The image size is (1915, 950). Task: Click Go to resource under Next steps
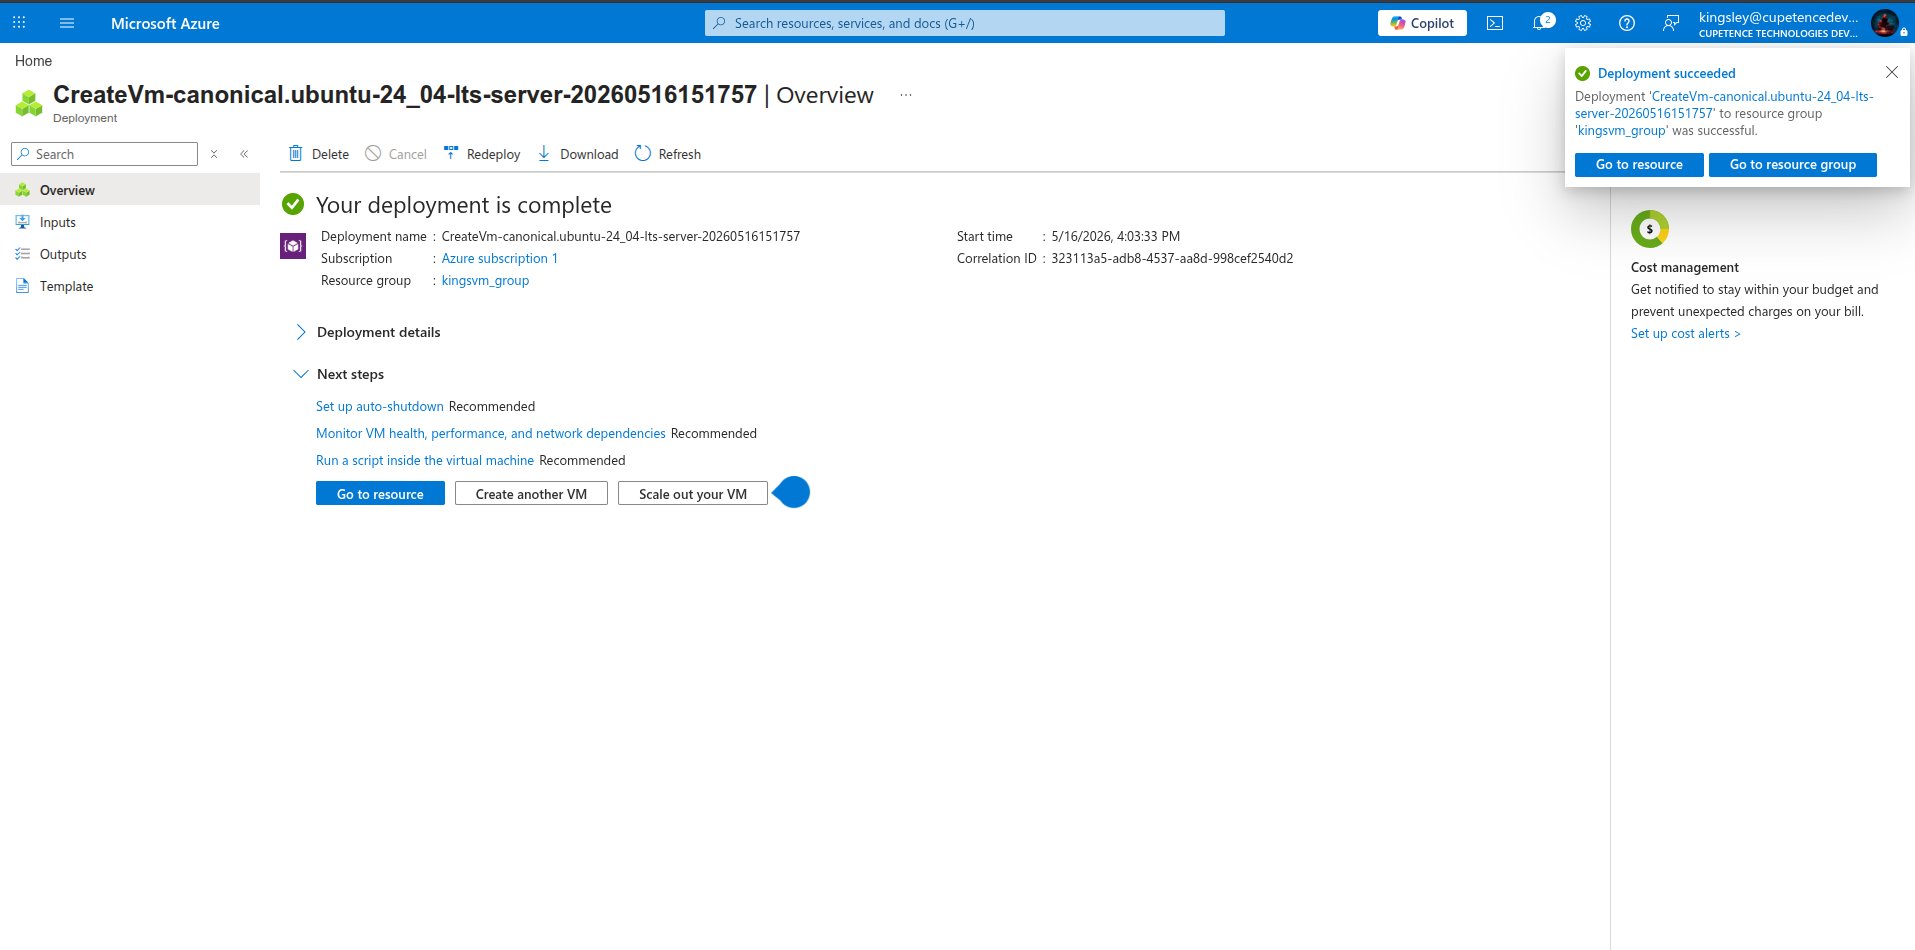380,494
